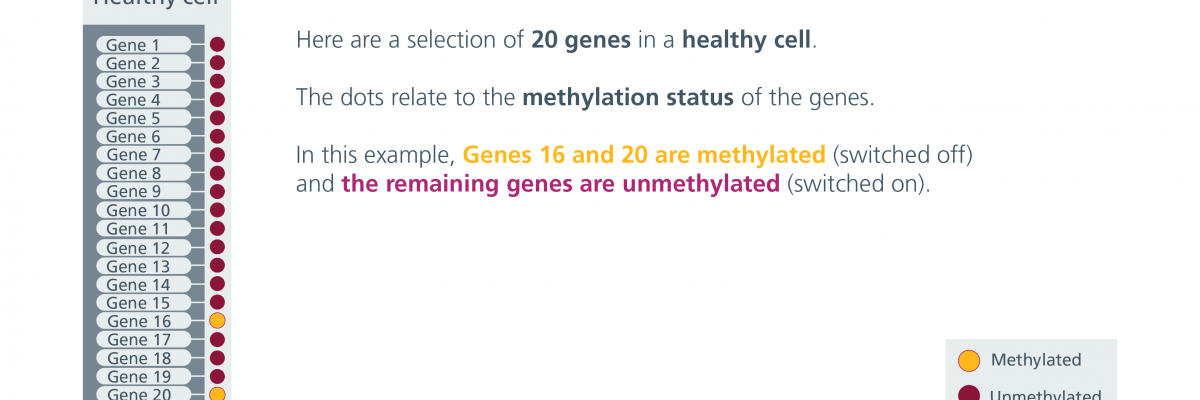Click the yellow methylated dot beside Gene 16
The image size is (1200, 400).
click(x=217, y=321)
